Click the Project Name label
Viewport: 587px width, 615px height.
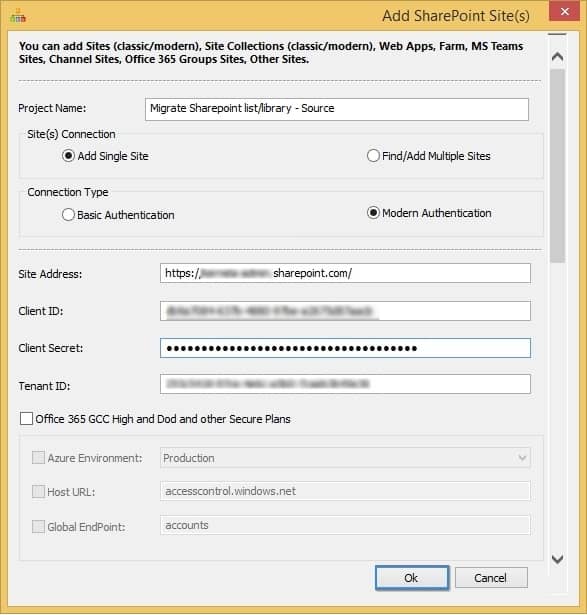(52, 108)
